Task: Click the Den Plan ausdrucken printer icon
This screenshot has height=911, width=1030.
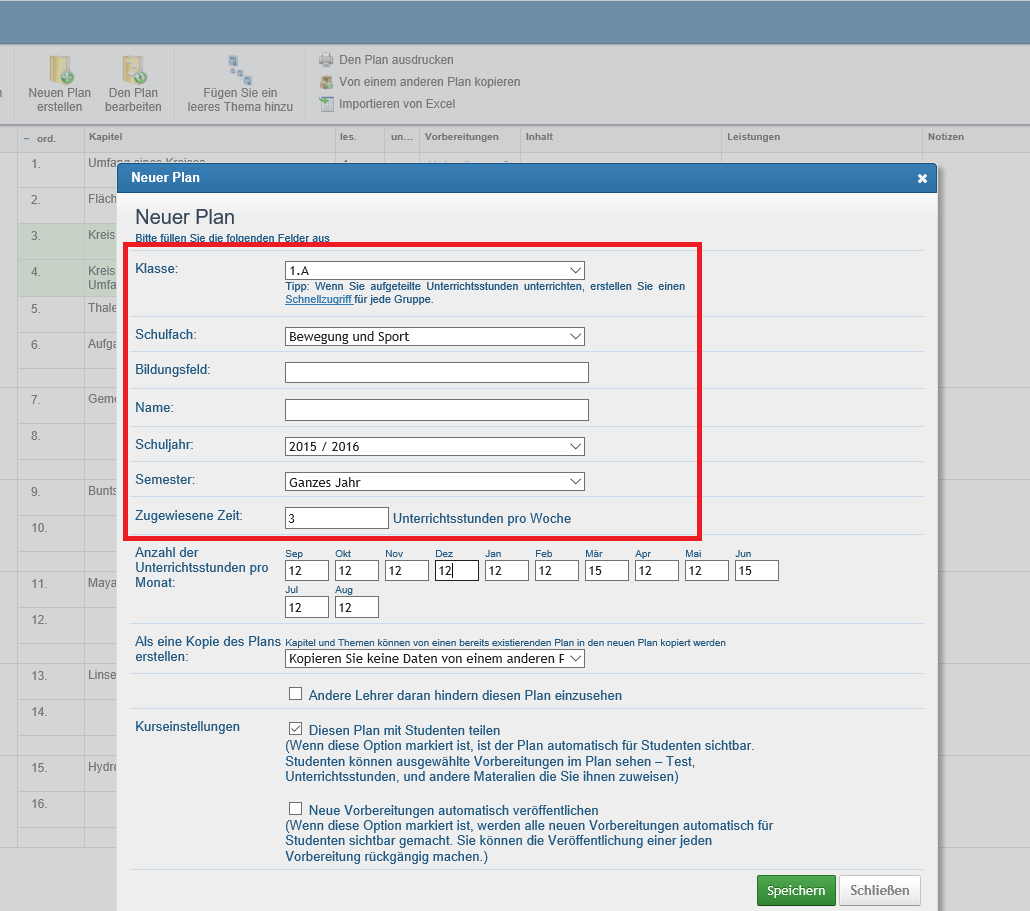Action: click(326, 60)
